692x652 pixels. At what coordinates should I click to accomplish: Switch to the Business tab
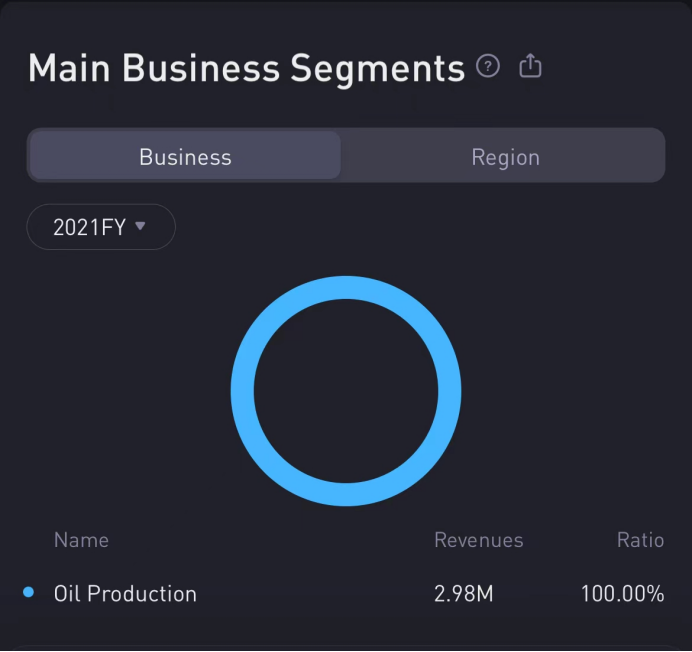(x=185, y=157)
